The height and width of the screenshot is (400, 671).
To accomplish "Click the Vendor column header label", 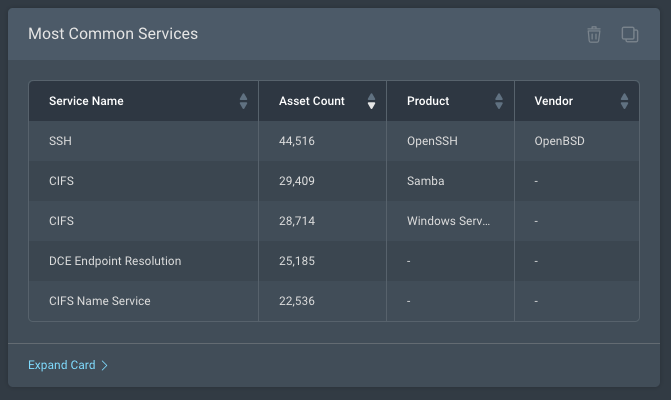I will (554, 101).
